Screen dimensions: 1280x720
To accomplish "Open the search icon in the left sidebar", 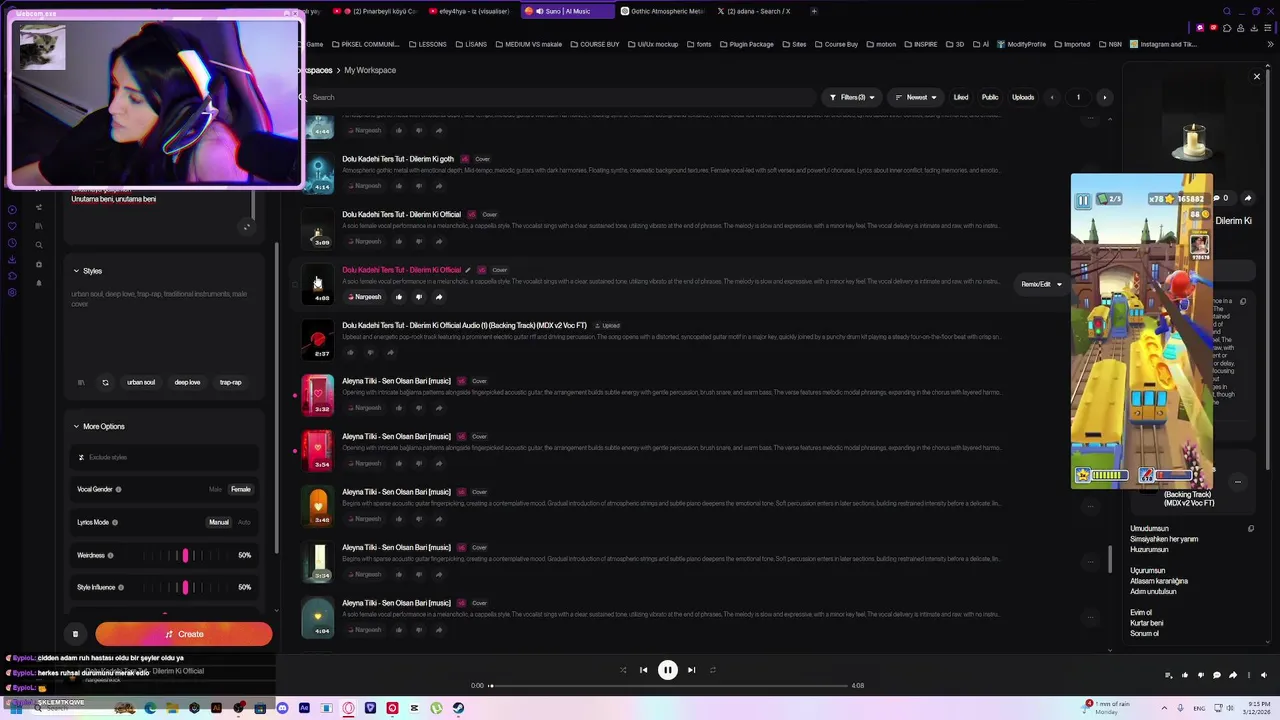I will pos(39,245).
